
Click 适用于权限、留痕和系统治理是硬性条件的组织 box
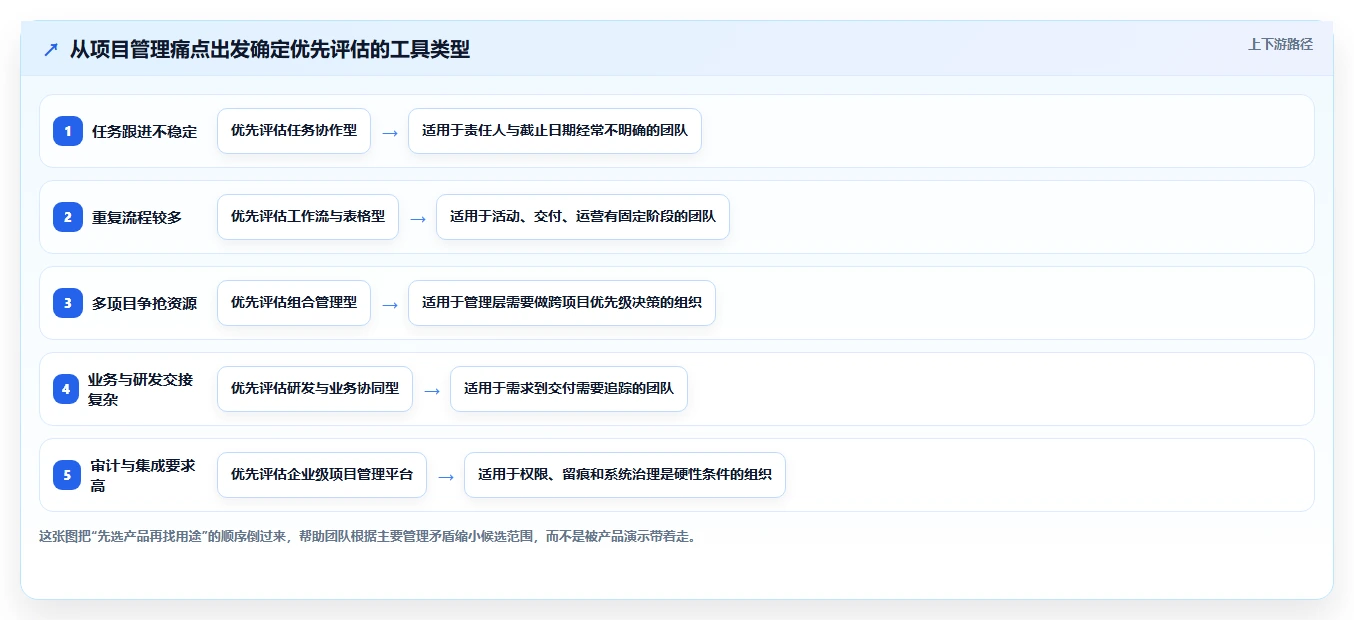(x=625, y=475)
